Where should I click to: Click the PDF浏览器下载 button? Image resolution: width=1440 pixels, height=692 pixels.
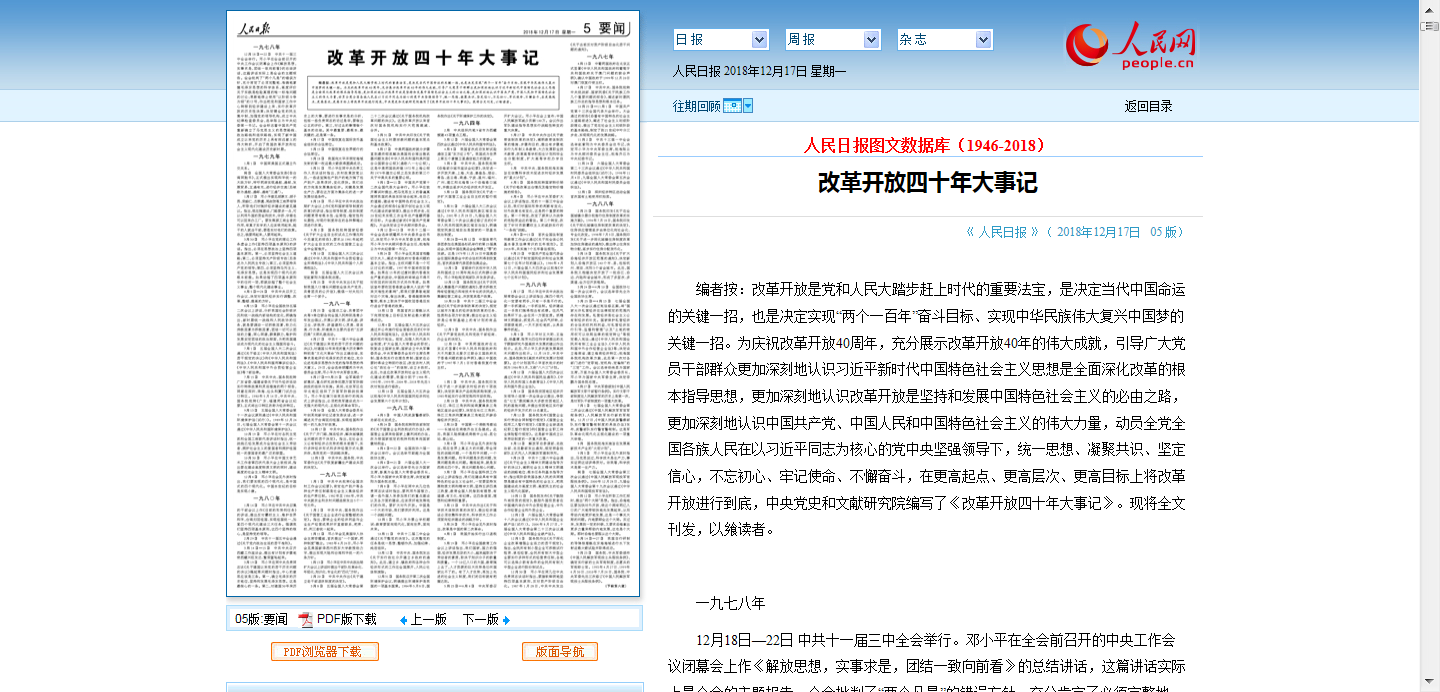pos(324,652)
